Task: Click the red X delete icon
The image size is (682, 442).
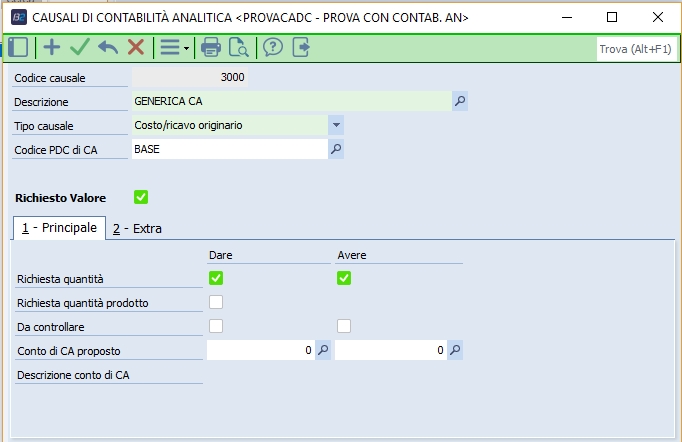Action: click(x=136, y=47)
